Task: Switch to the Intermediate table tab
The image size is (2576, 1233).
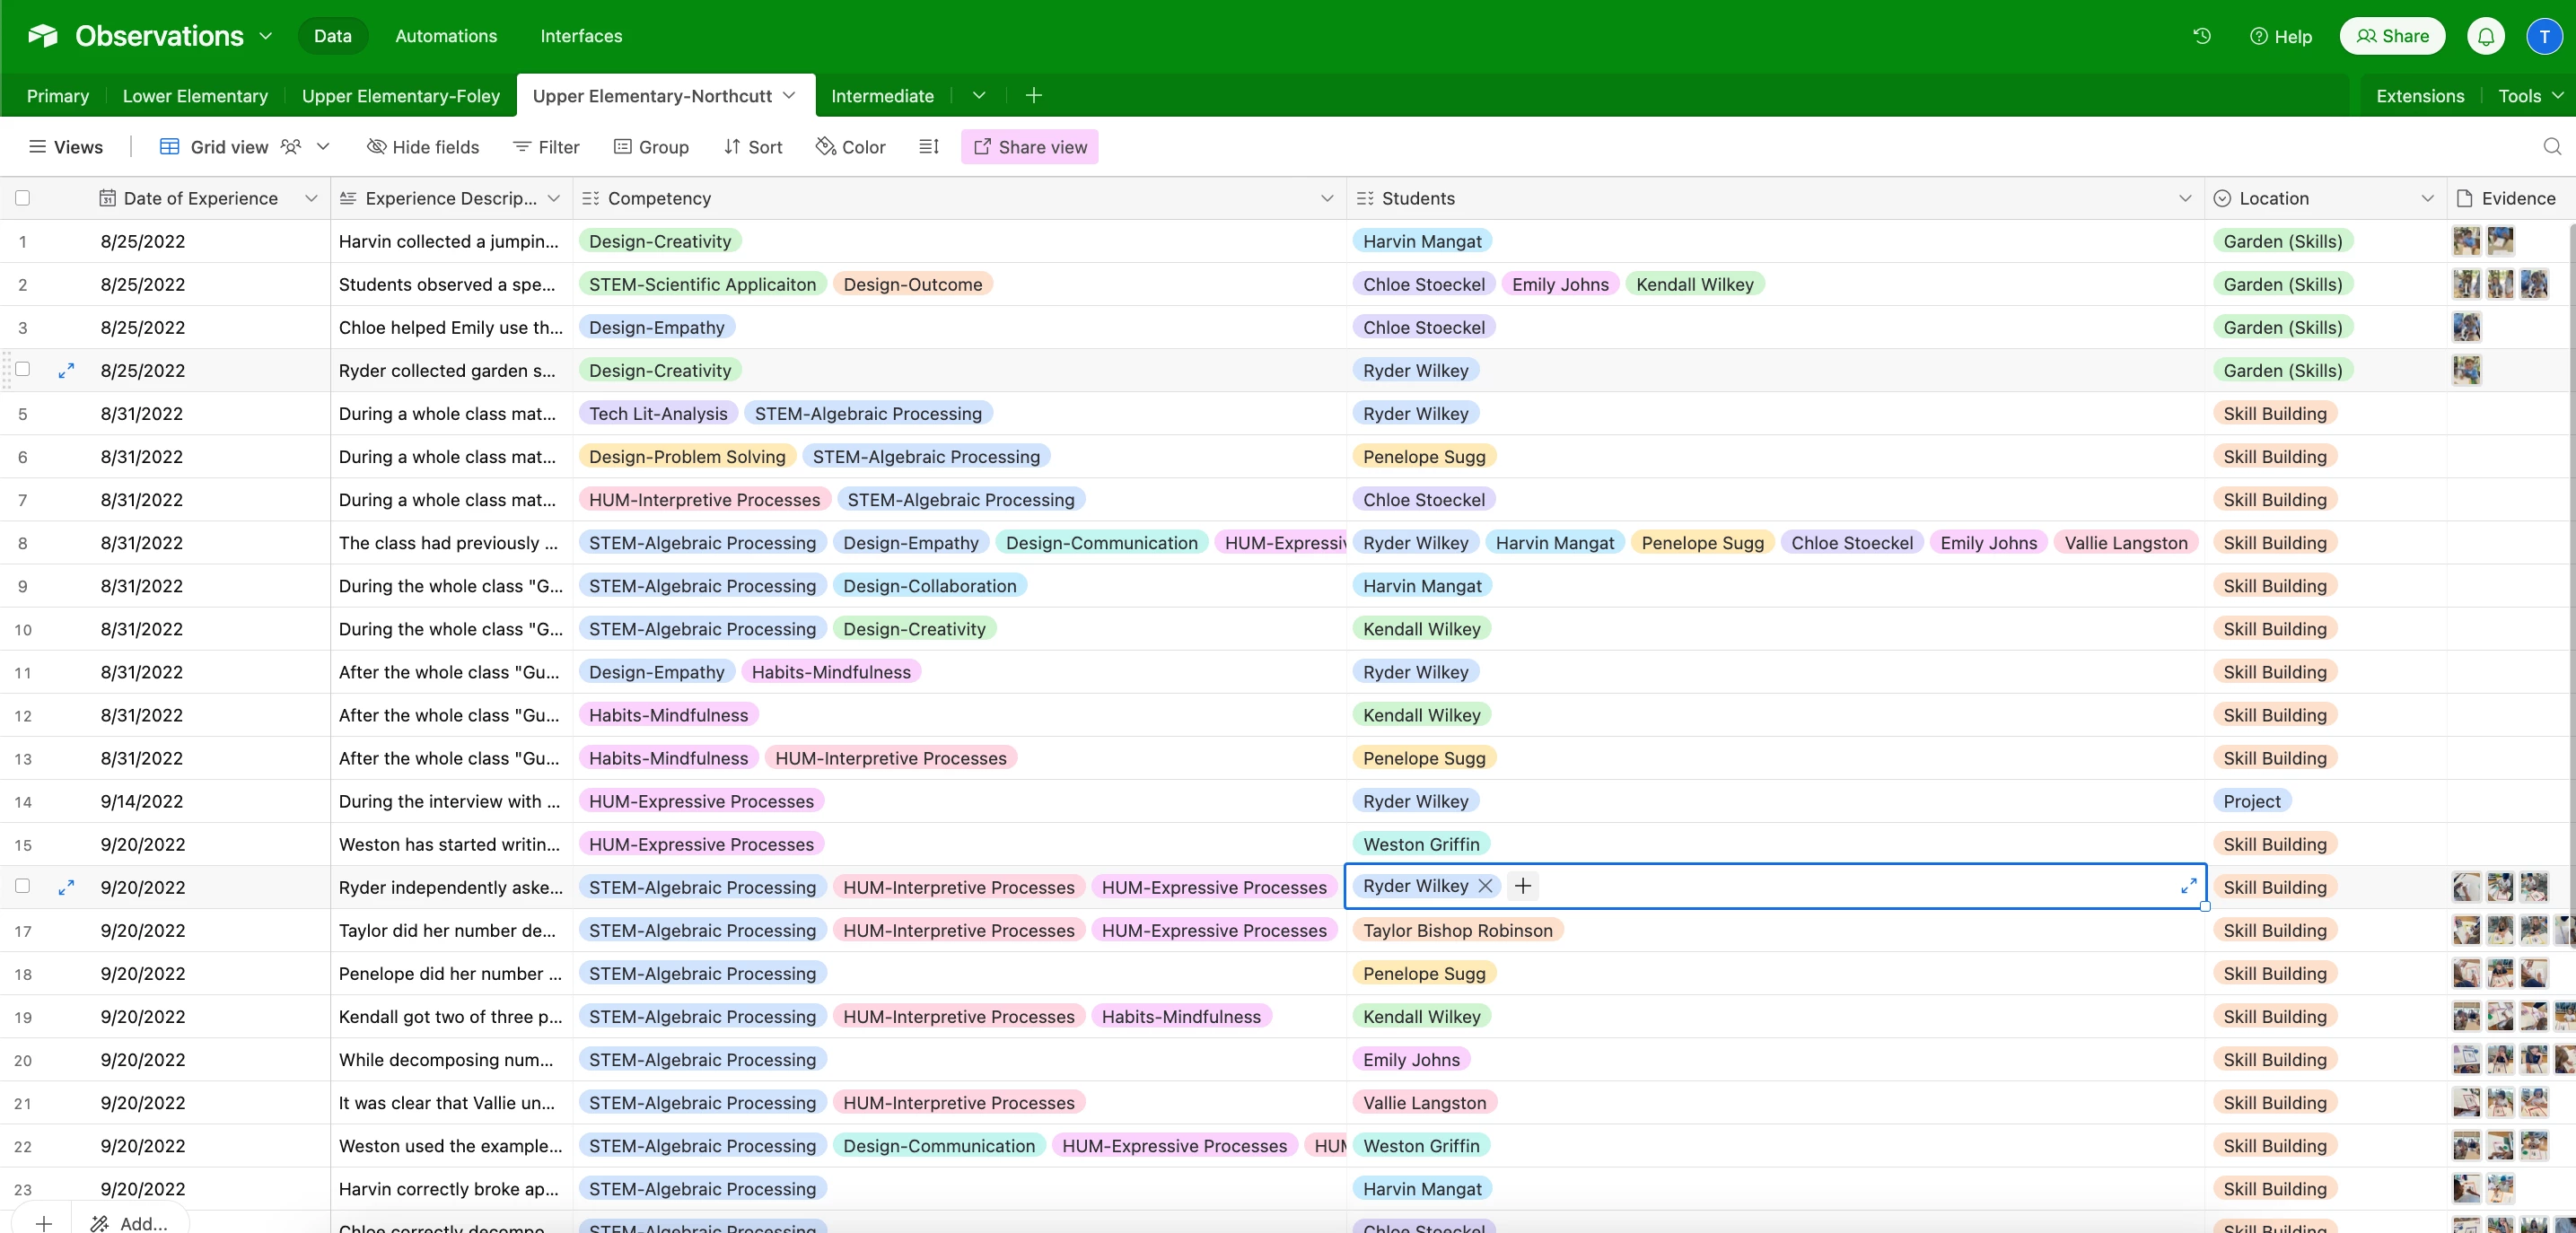Action: (881, 96)
